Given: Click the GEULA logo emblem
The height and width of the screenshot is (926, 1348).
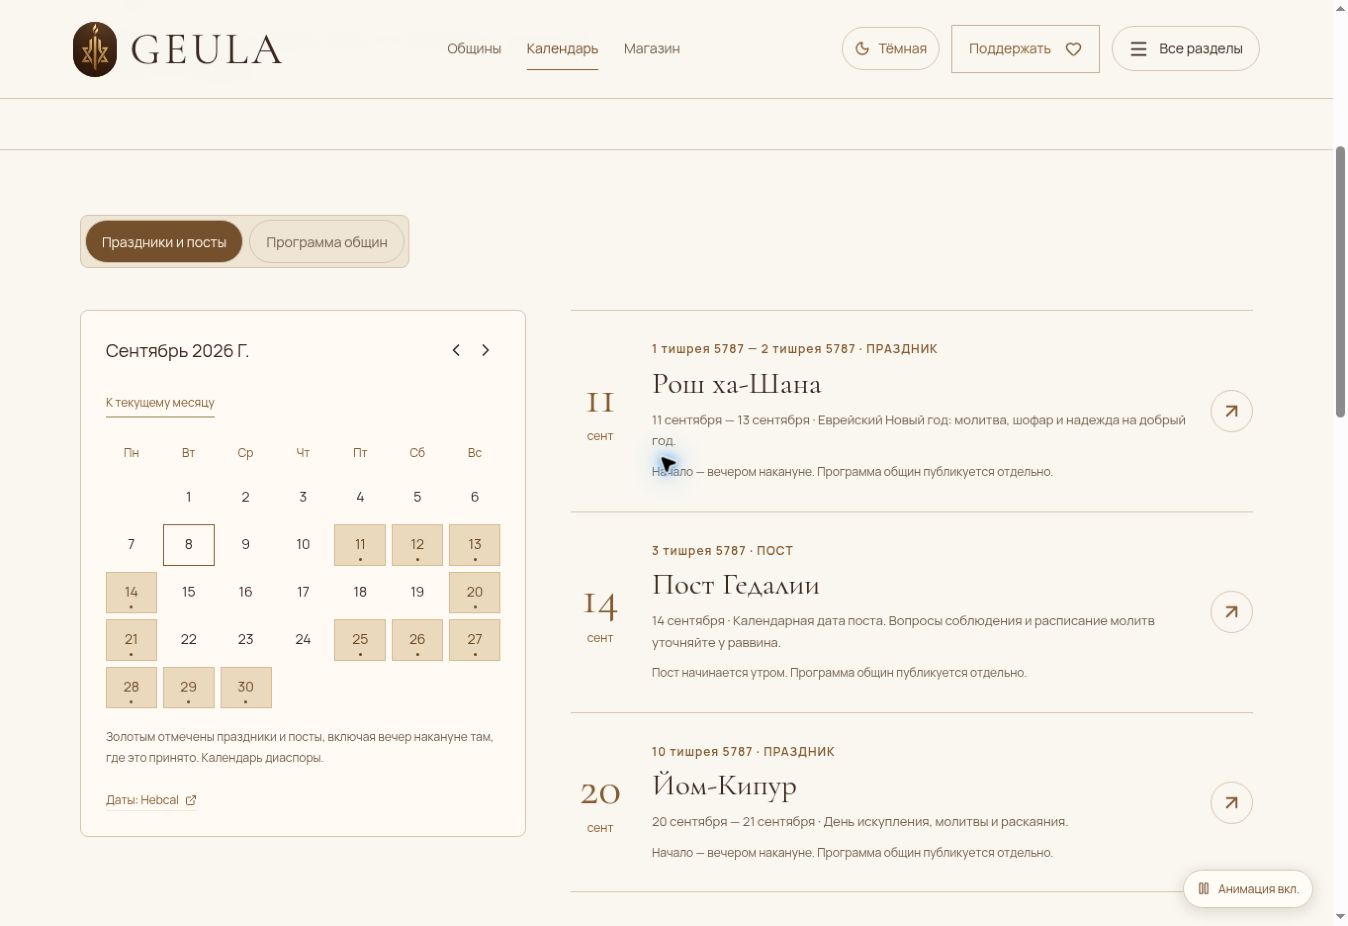Looking at the screenshot, I should coord(95,49).
